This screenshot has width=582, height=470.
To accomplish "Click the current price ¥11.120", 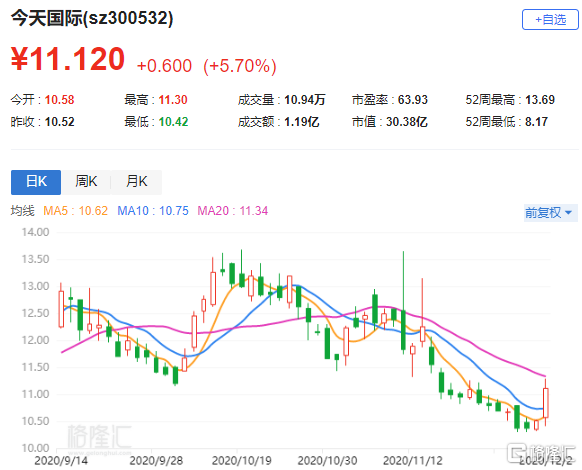I will click(68, 59).
